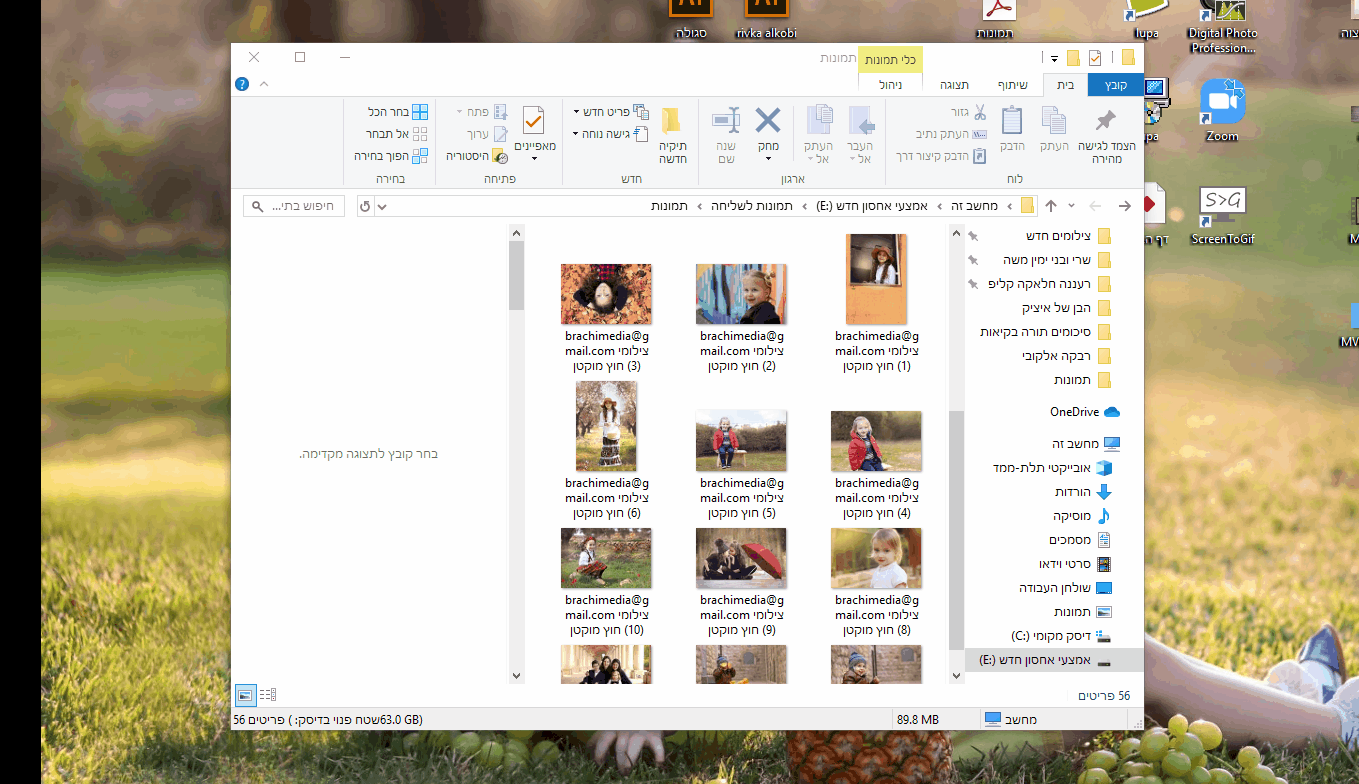Open OneDrive in the navigation pane

(x=1084, y=412)
